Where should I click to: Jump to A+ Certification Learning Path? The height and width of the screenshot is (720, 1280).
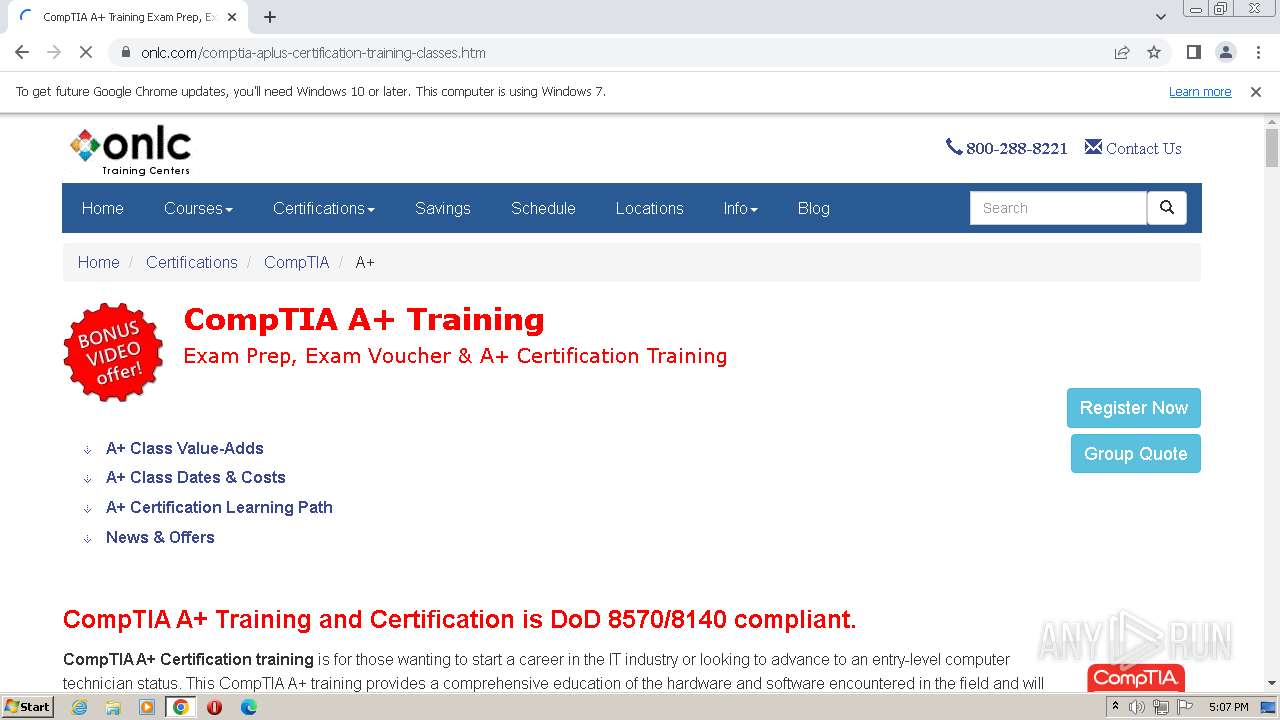coord(219,507)
